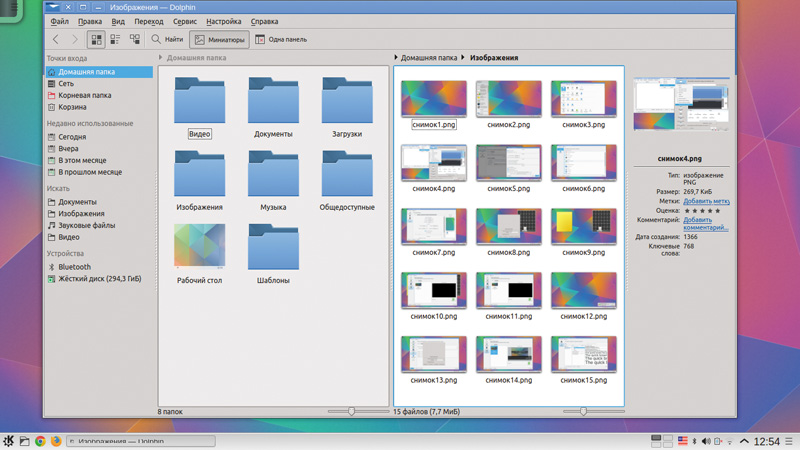Image resolution: width=800 pixels, height=450 pixels.
Task: Open the Настройка menu
Action: 223,21
